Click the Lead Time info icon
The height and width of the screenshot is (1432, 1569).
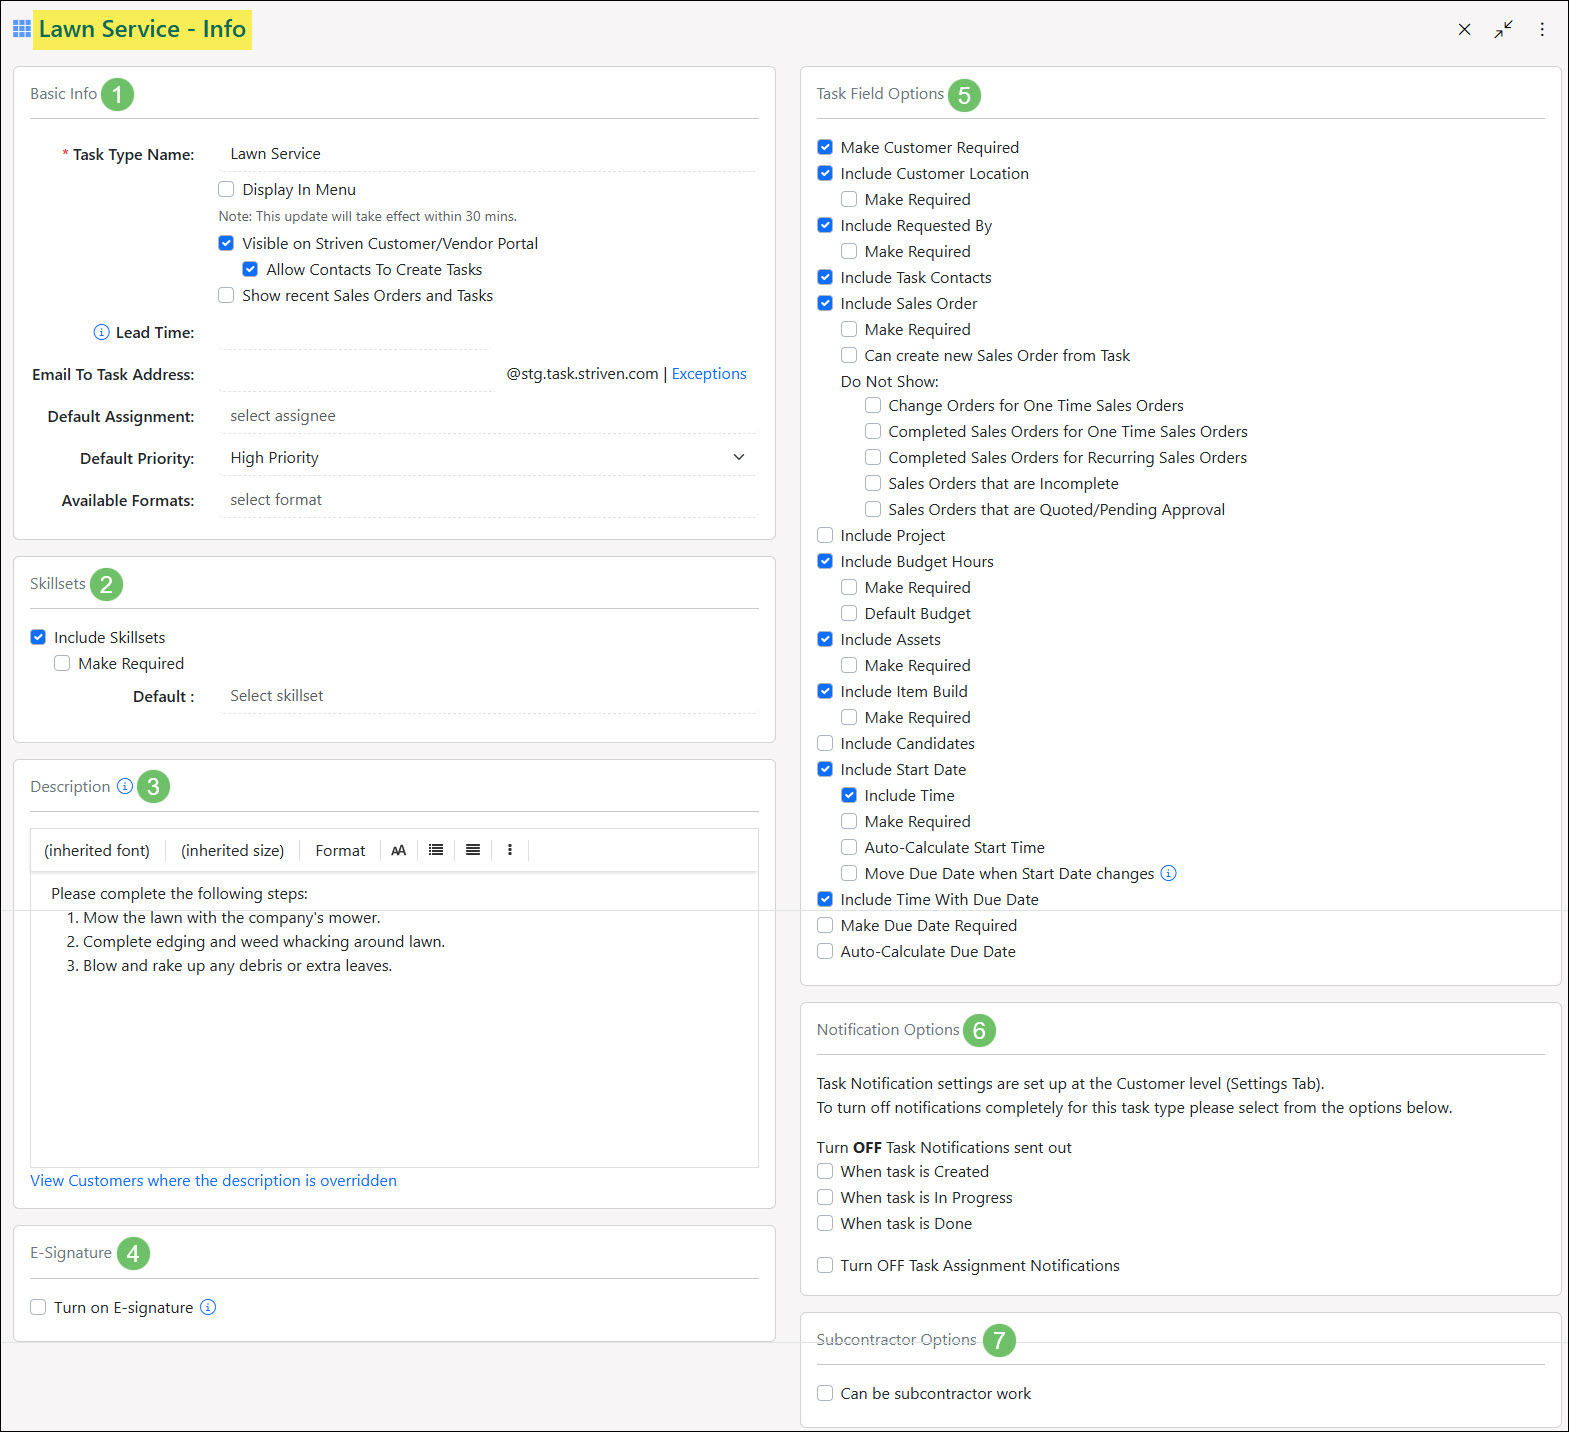click(101, 332)
